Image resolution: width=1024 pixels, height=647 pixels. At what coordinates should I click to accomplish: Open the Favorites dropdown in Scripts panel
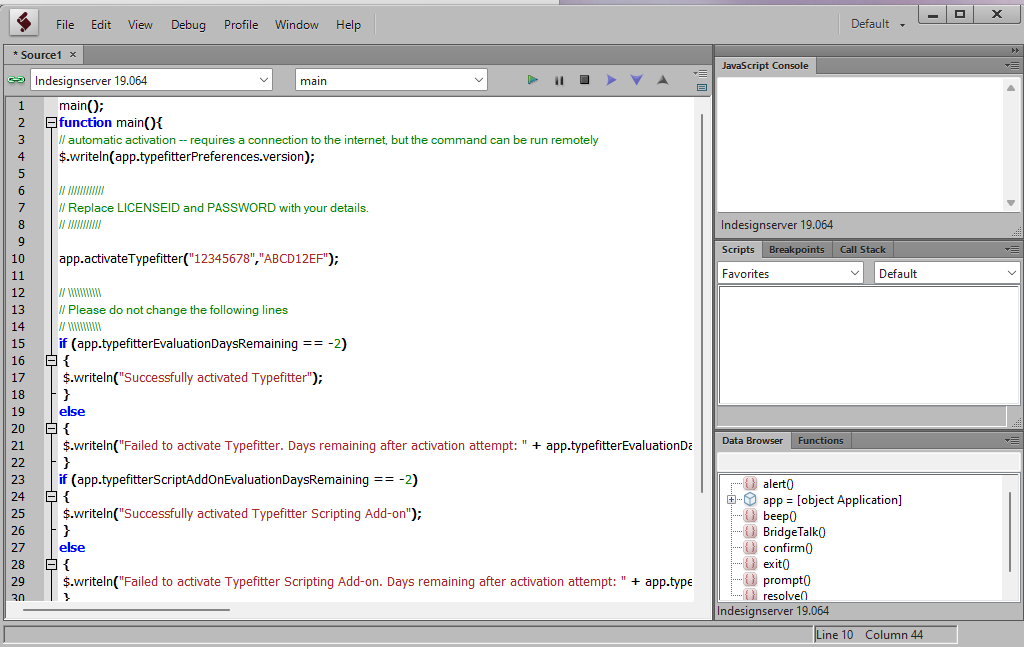coord(790,274)
